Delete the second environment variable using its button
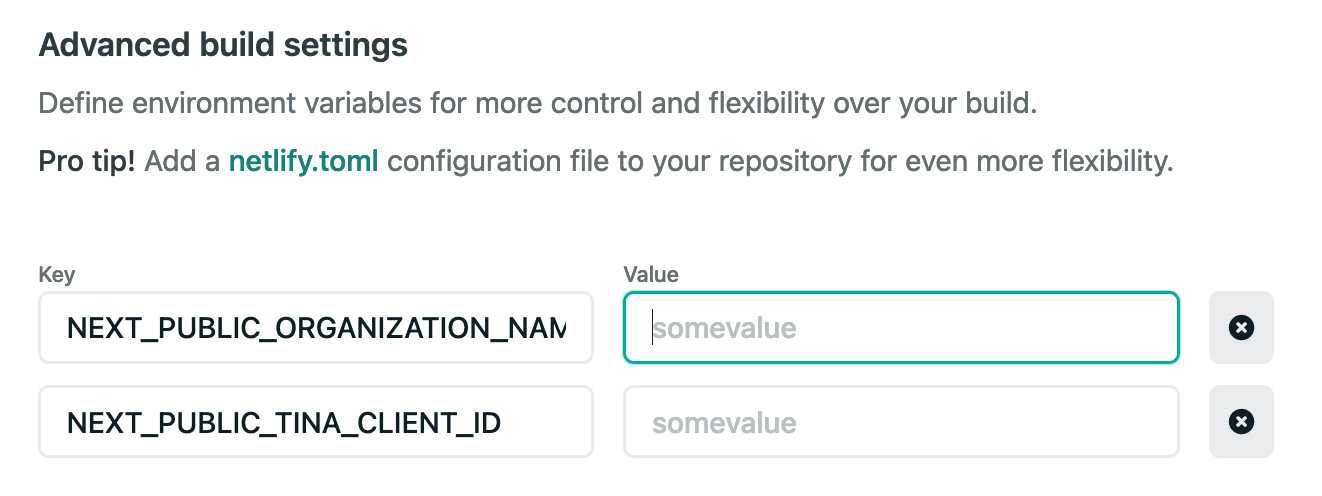 coord(1241,422)
